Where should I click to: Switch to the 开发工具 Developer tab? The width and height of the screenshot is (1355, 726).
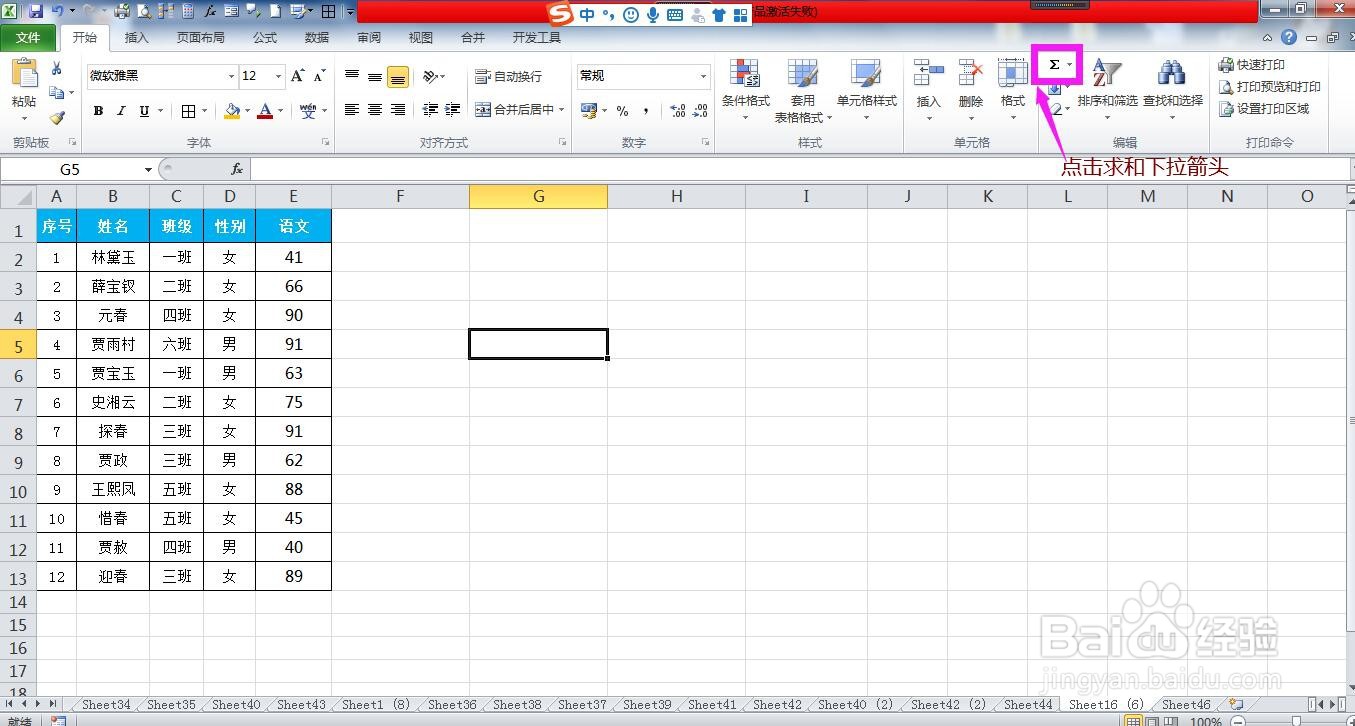[537, 38]
